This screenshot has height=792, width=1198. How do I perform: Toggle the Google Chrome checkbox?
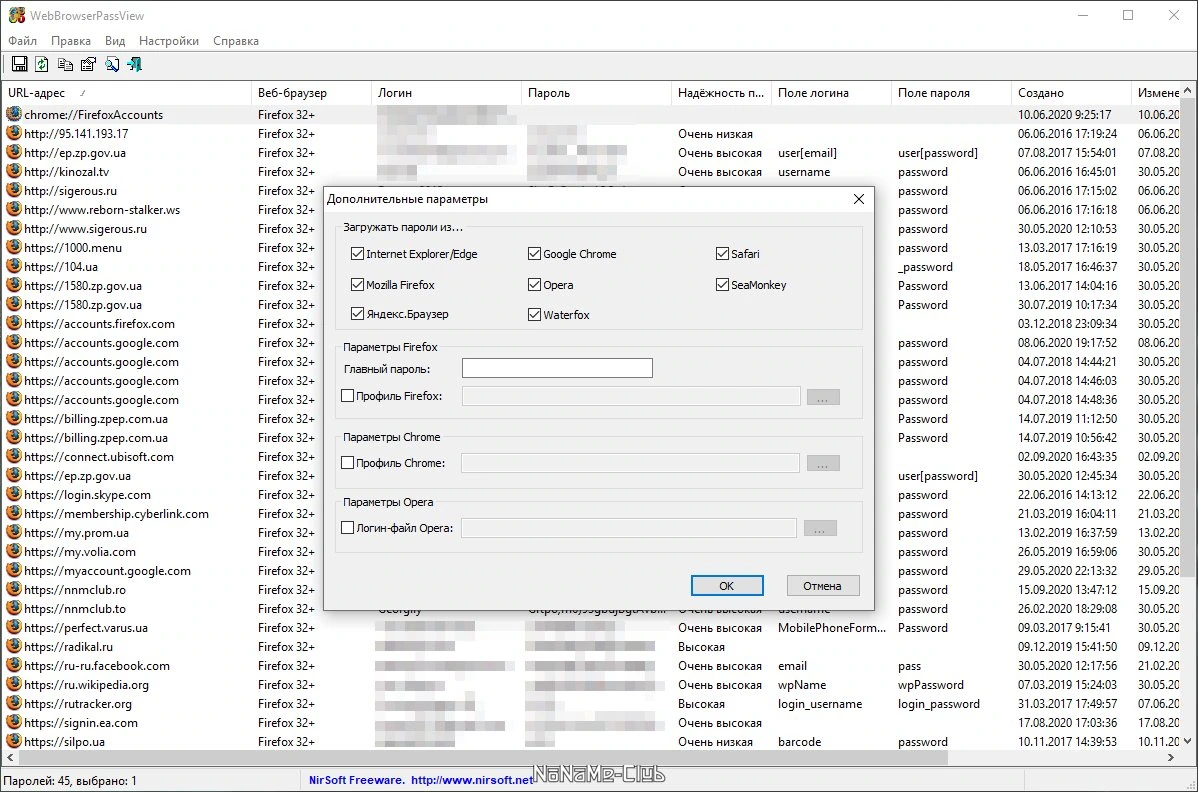pos(534,254)
